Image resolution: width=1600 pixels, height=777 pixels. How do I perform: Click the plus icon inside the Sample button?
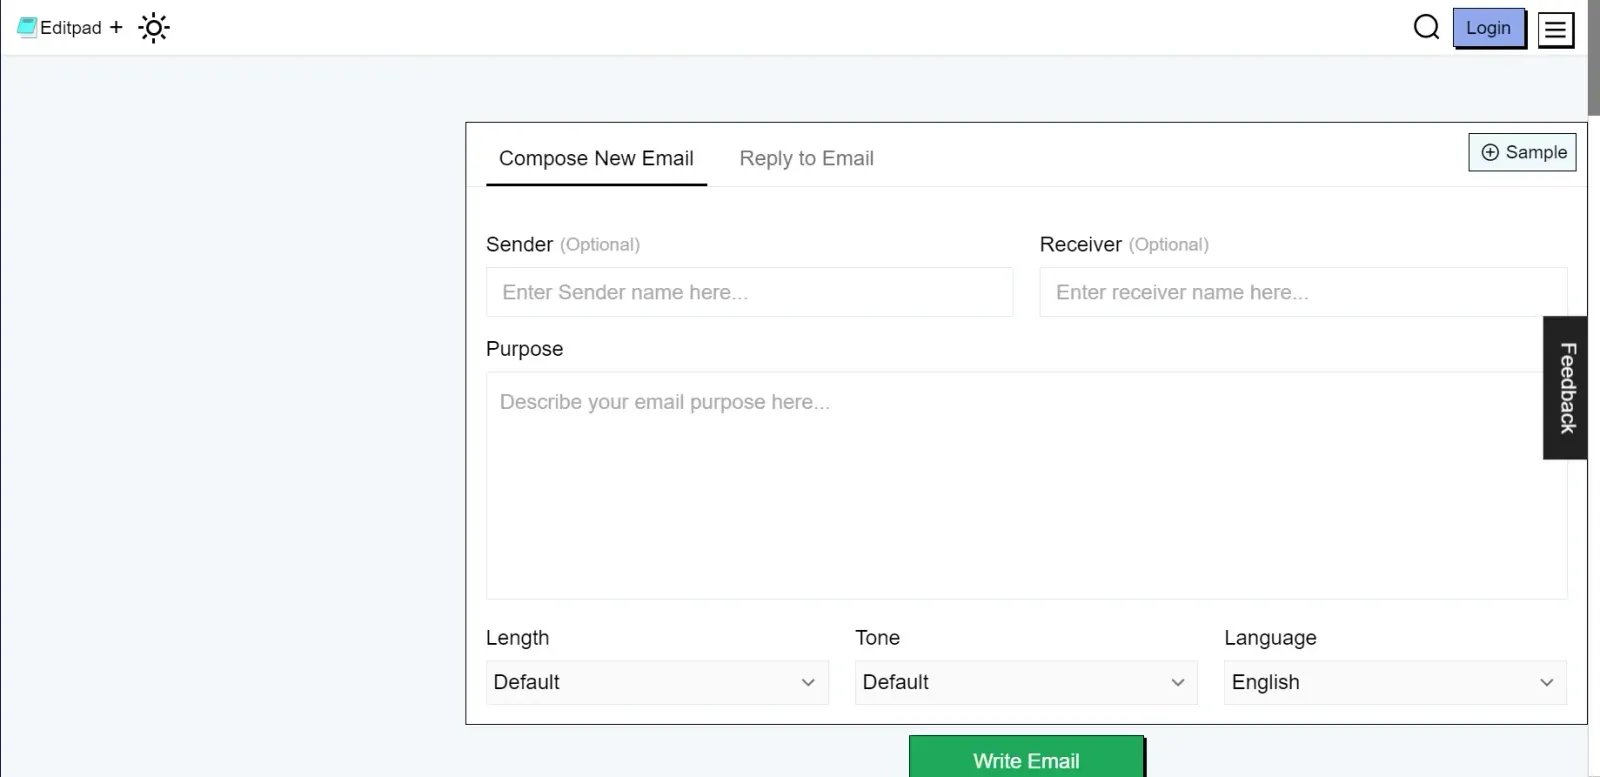tap(1490, 152)
